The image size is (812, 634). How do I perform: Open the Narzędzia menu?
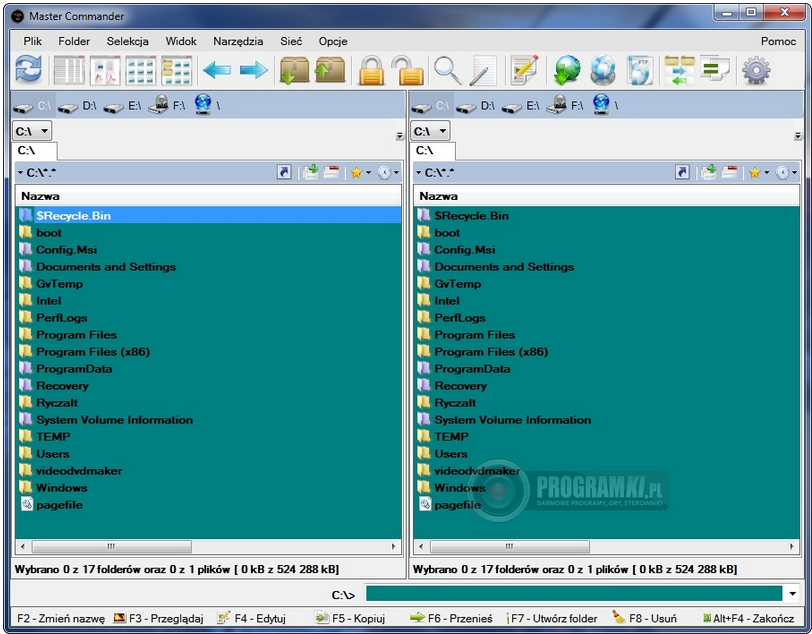pyautogui.click(x=238, y=41)
